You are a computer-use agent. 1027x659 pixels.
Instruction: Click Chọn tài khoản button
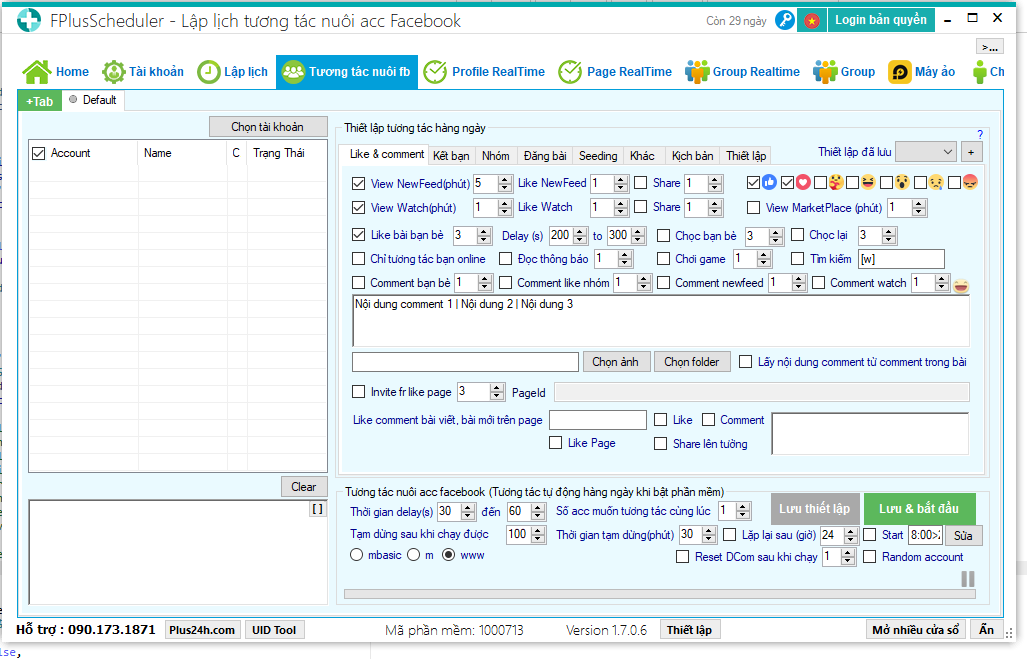pos(268,127)
